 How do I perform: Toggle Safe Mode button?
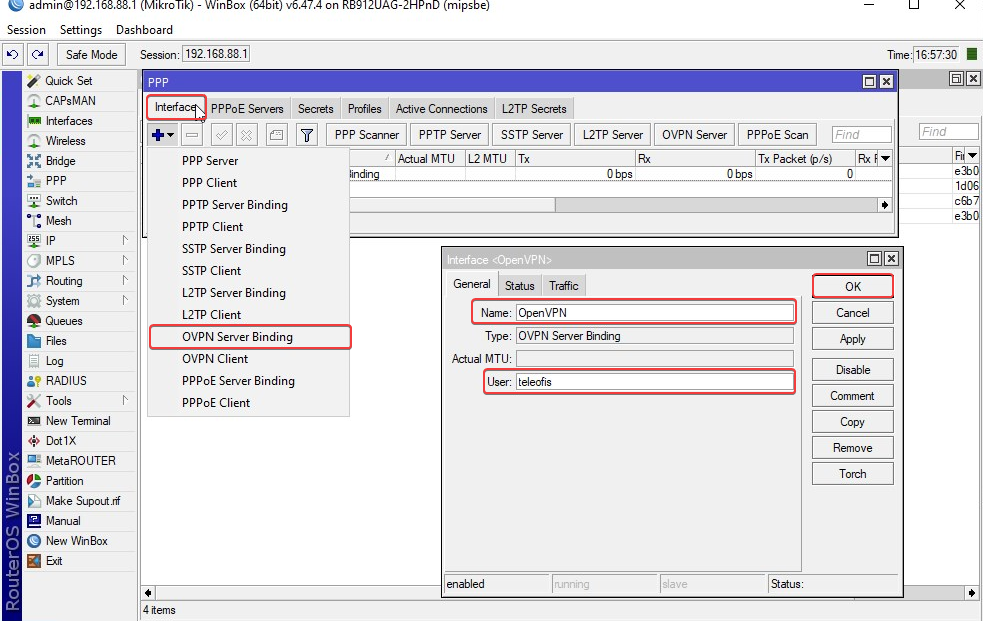[x=92, y=55]
